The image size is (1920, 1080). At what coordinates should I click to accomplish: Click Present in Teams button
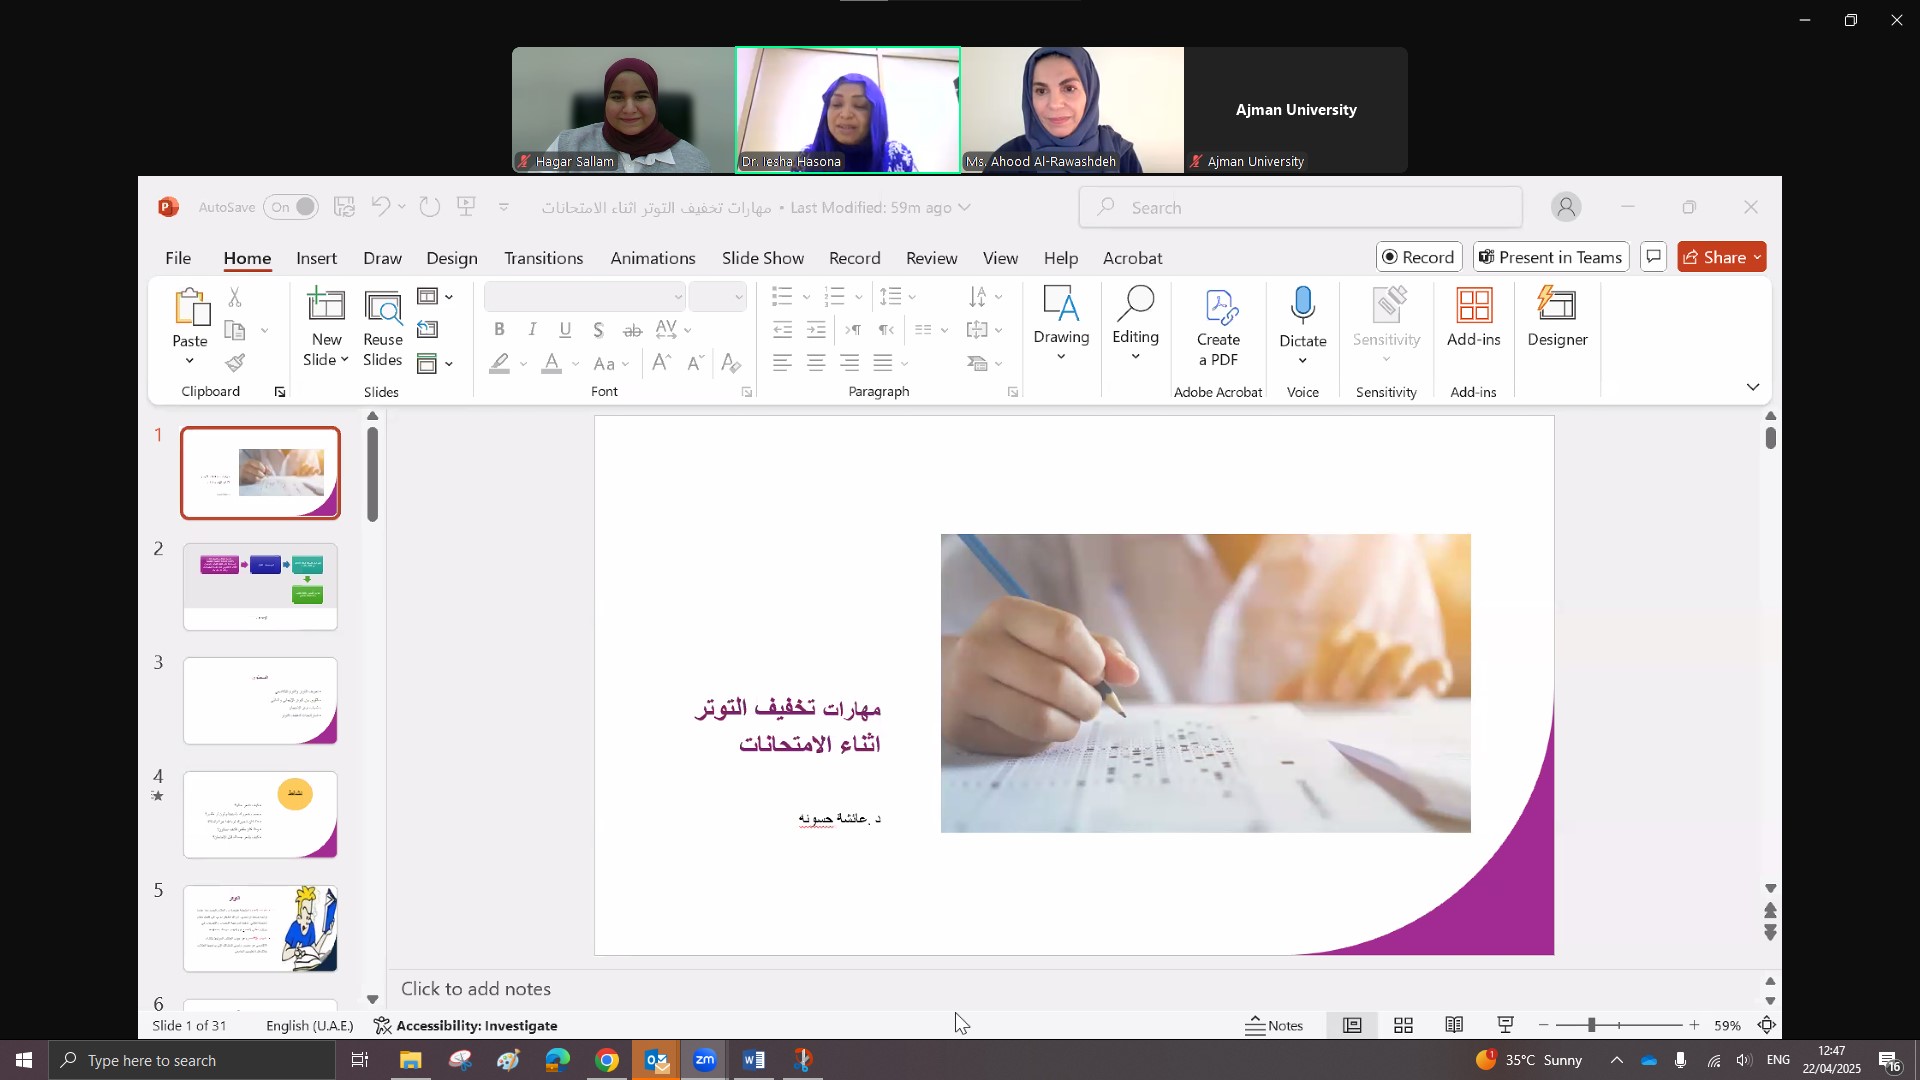(x=1550, y=258)
